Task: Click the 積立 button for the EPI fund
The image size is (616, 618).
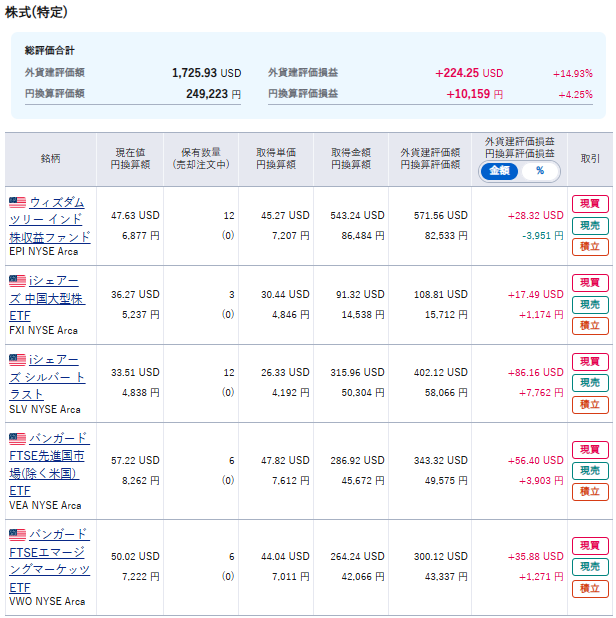Action: 590,247
